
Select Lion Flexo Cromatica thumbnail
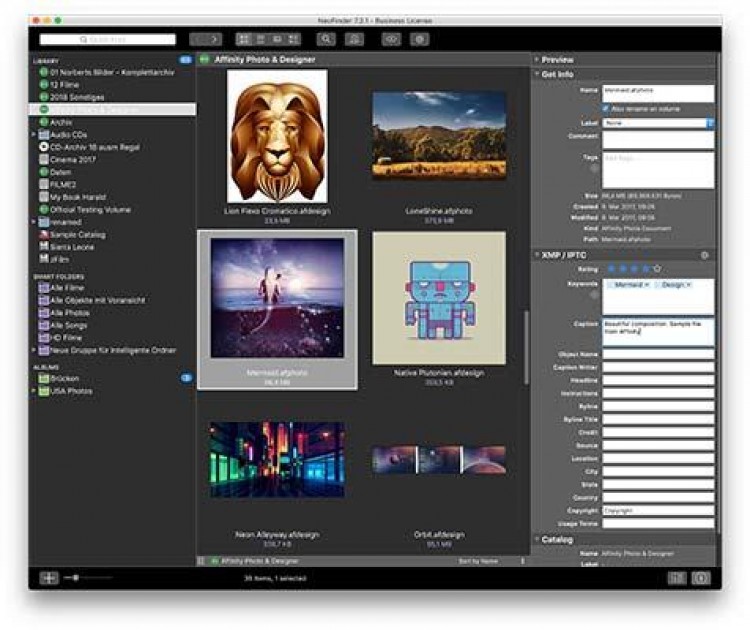pos(277,136)
